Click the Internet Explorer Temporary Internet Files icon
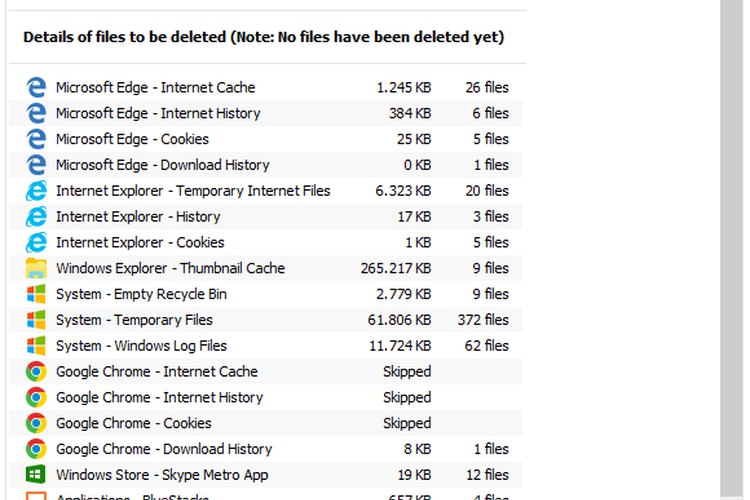750x500 pixels. (x=36, y=191)
